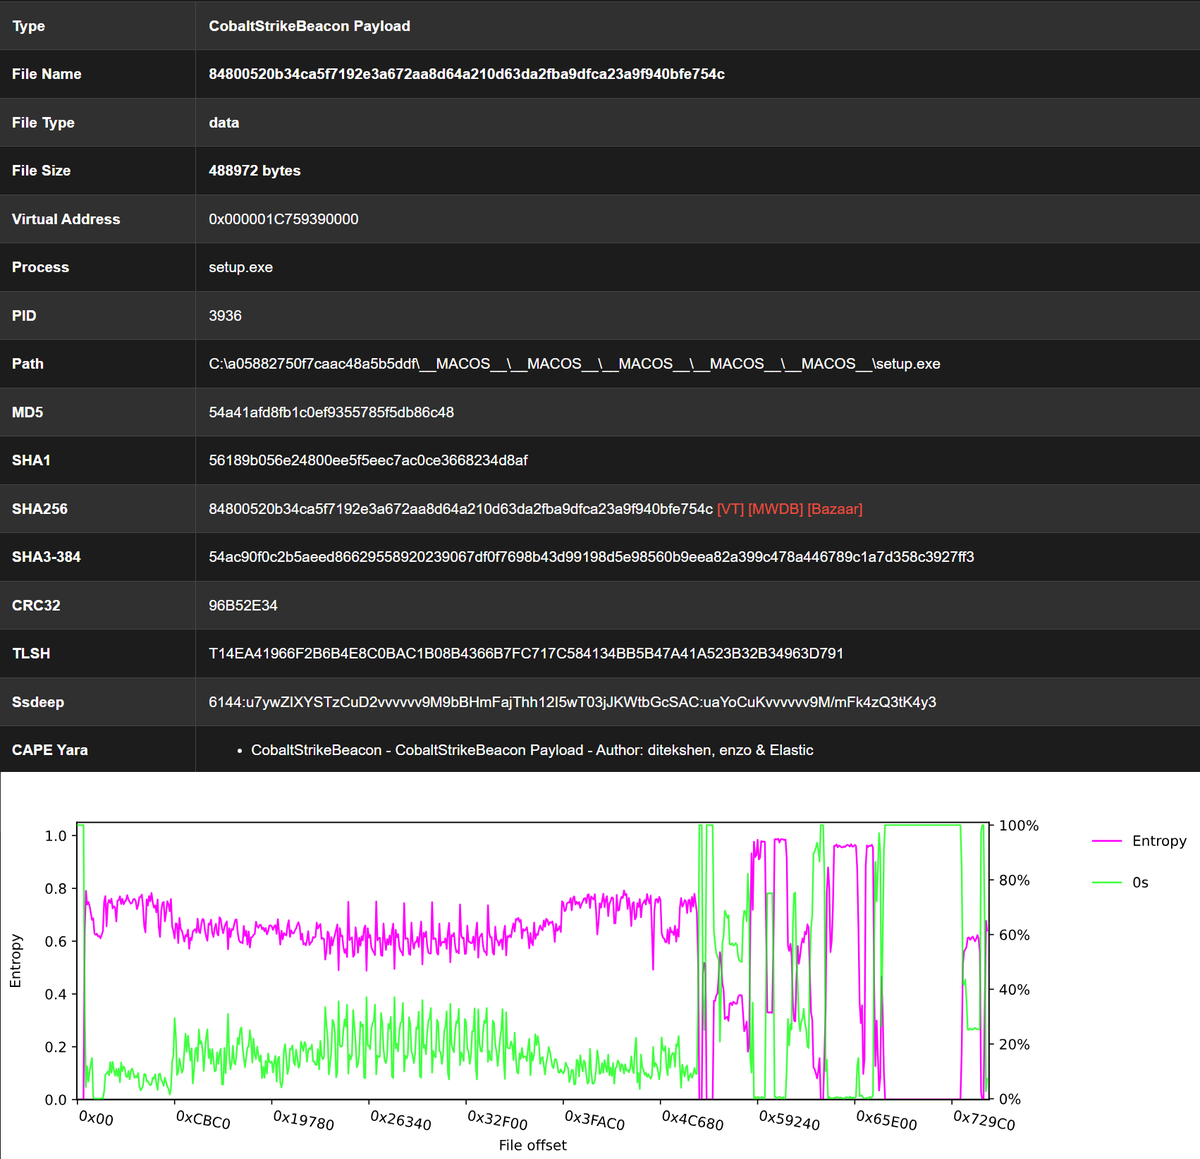Select the 0x4C680 file offset label

(x=692, y=1122)
